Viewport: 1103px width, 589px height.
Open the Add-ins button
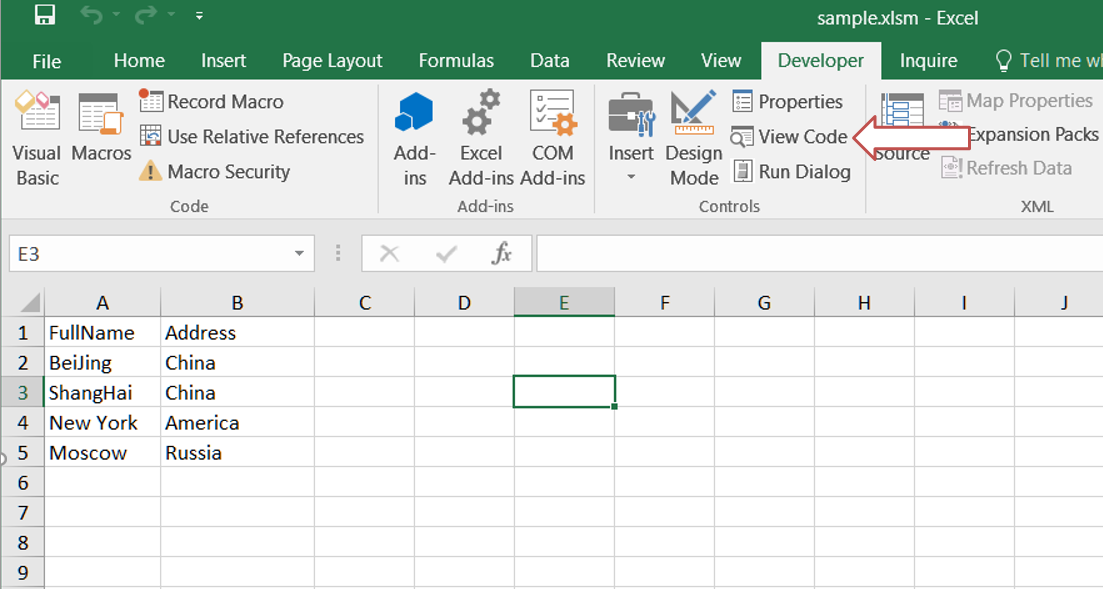(414, 138)
